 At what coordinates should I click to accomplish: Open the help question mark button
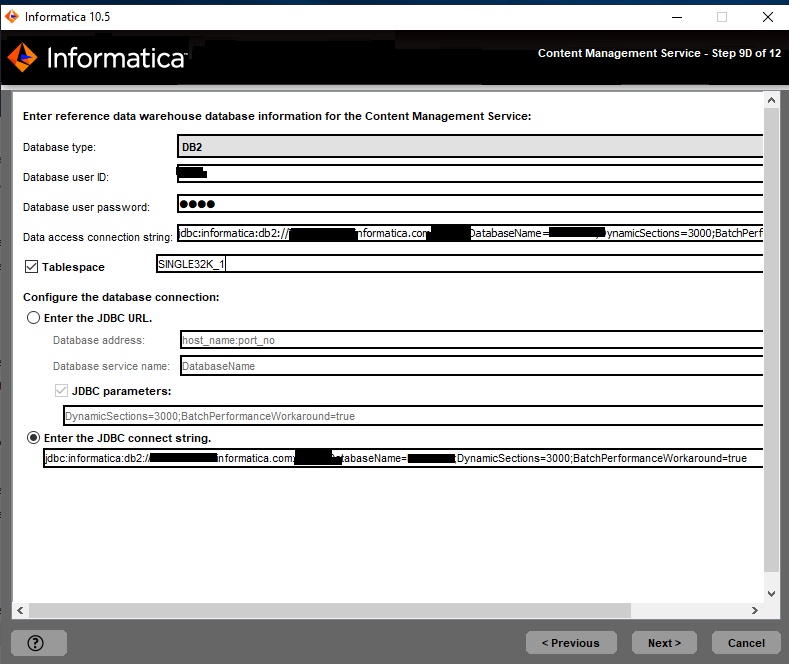click(39, 642)
